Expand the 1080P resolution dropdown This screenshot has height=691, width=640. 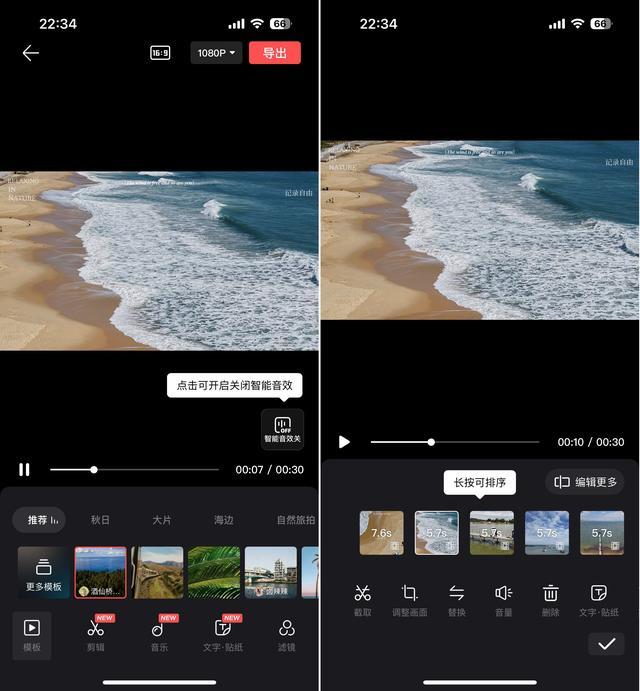click(216, 53)
